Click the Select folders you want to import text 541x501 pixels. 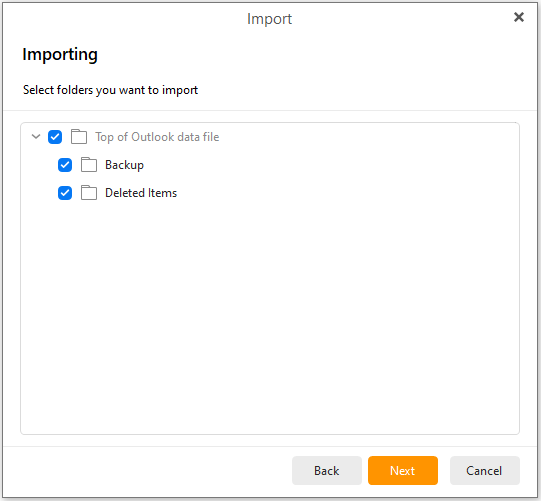pyautogui.click(x=110, y=90)
